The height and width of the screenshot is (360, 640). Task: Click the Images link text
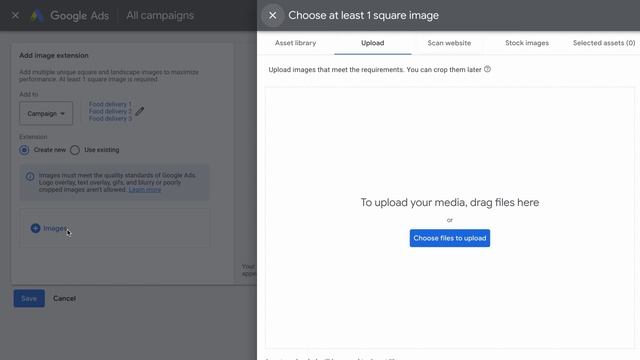55,228
